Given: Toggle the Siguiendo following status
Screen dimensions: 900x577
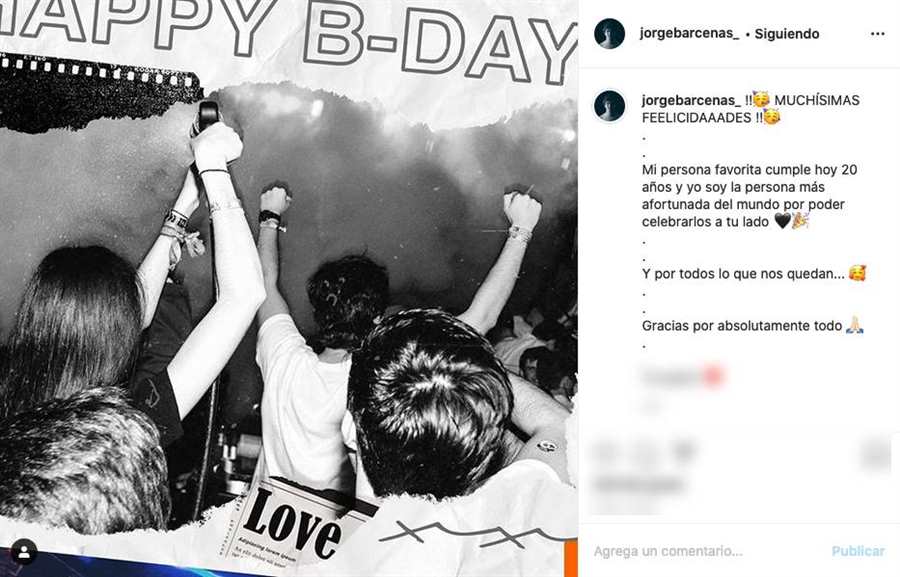Looking at the screenshot, I should [786, 34].
